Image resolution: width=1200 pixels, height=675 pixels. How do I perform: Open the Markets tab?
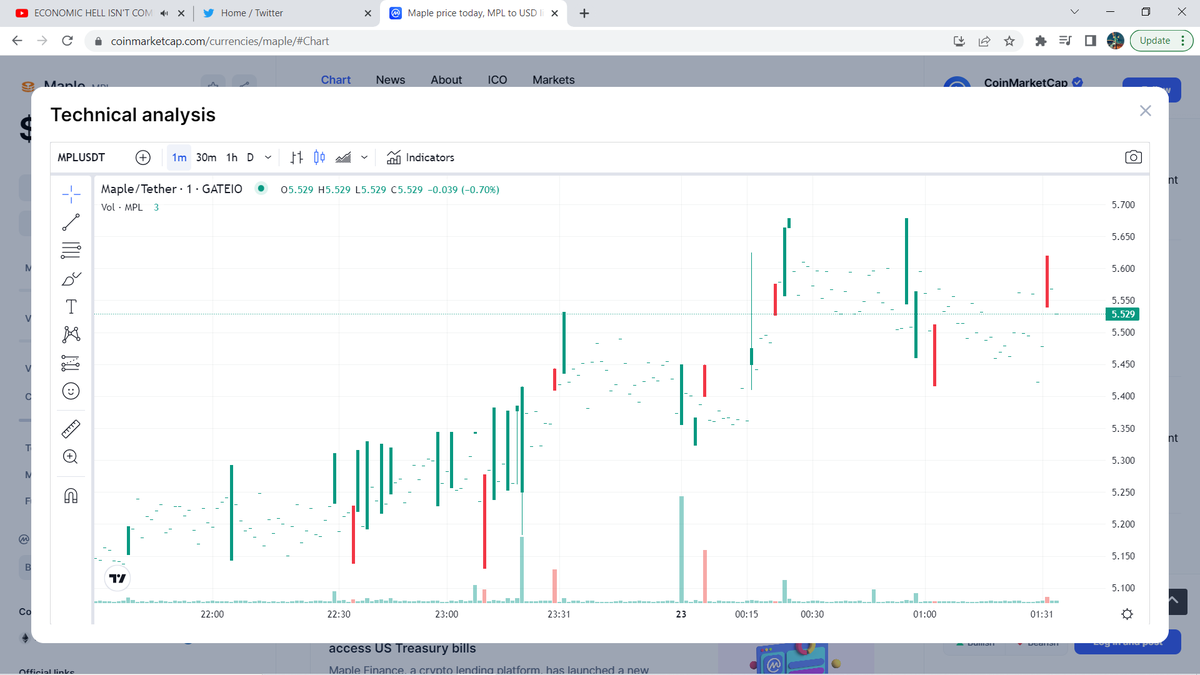click(553, 80)
